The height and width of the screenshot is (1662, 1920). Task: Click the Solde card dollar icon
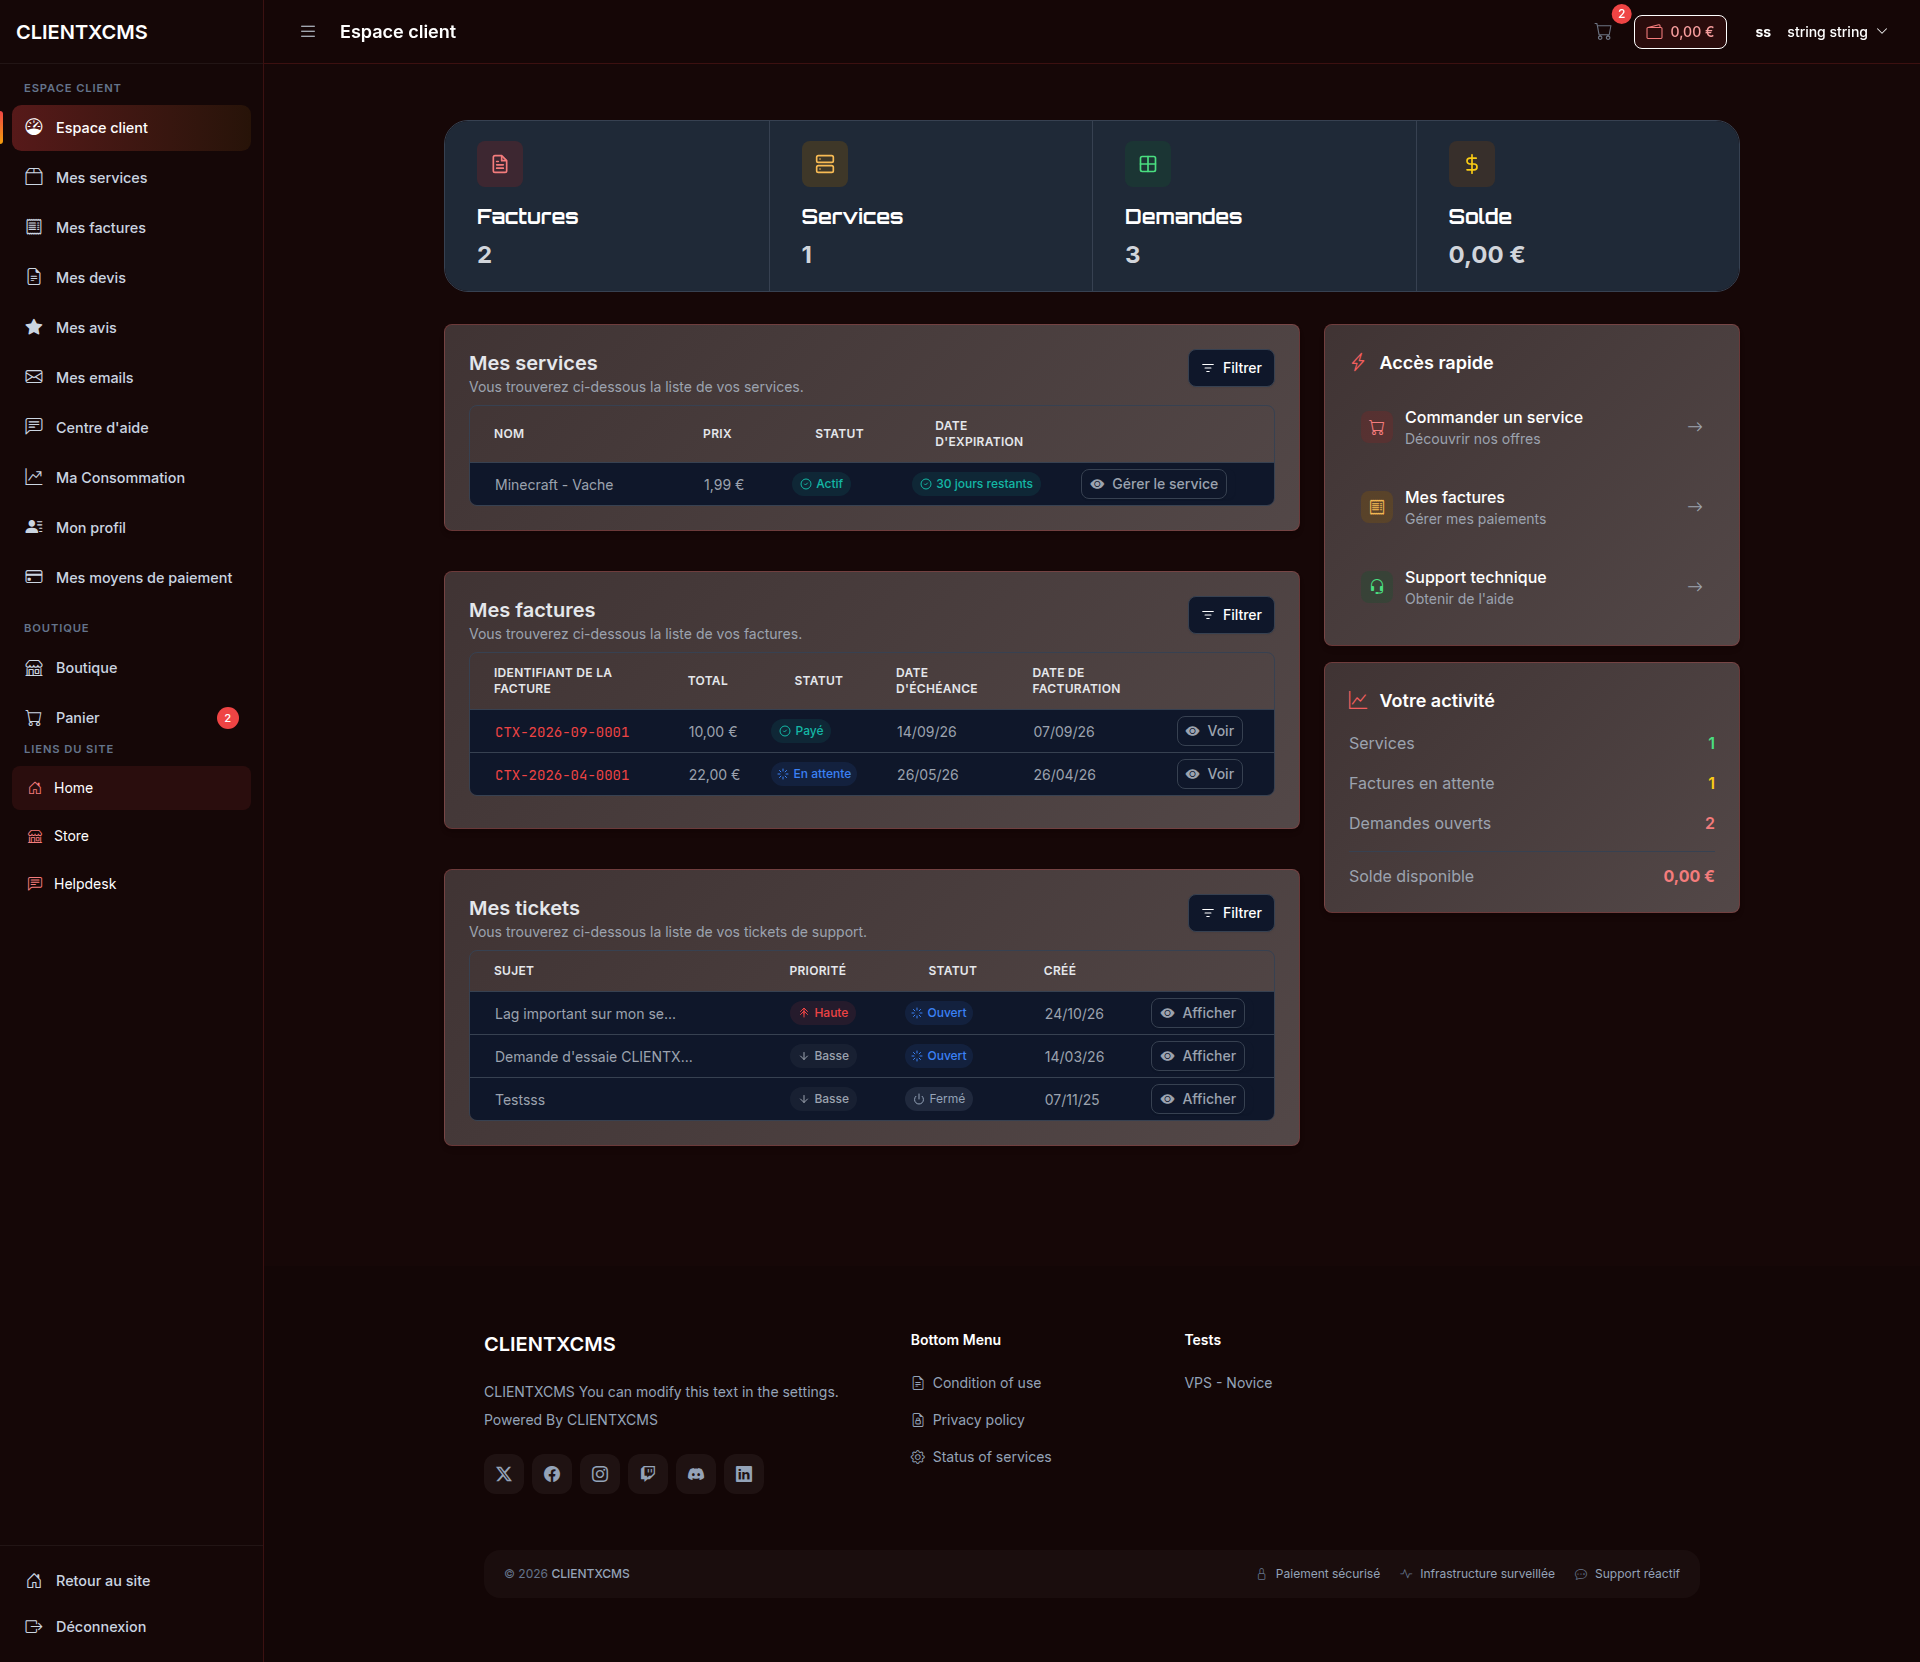point(1472,164)
